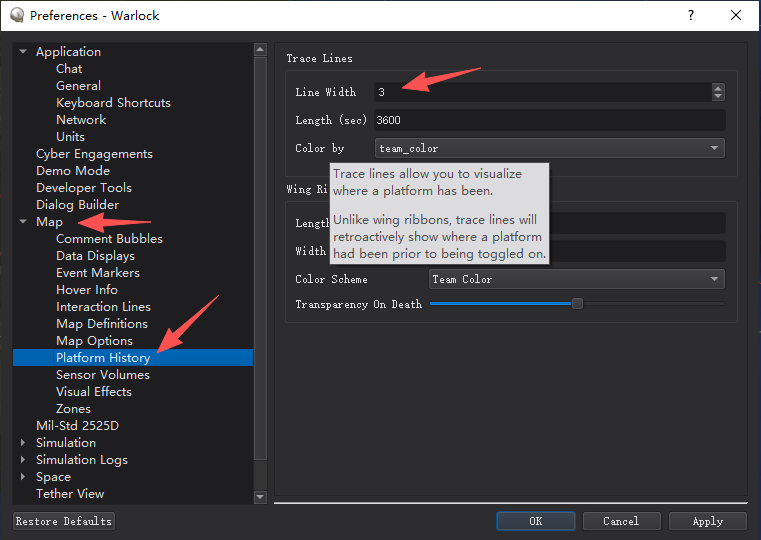Increase Line Width with up arrow
761x540 pixels.
[x=718, y=88]
